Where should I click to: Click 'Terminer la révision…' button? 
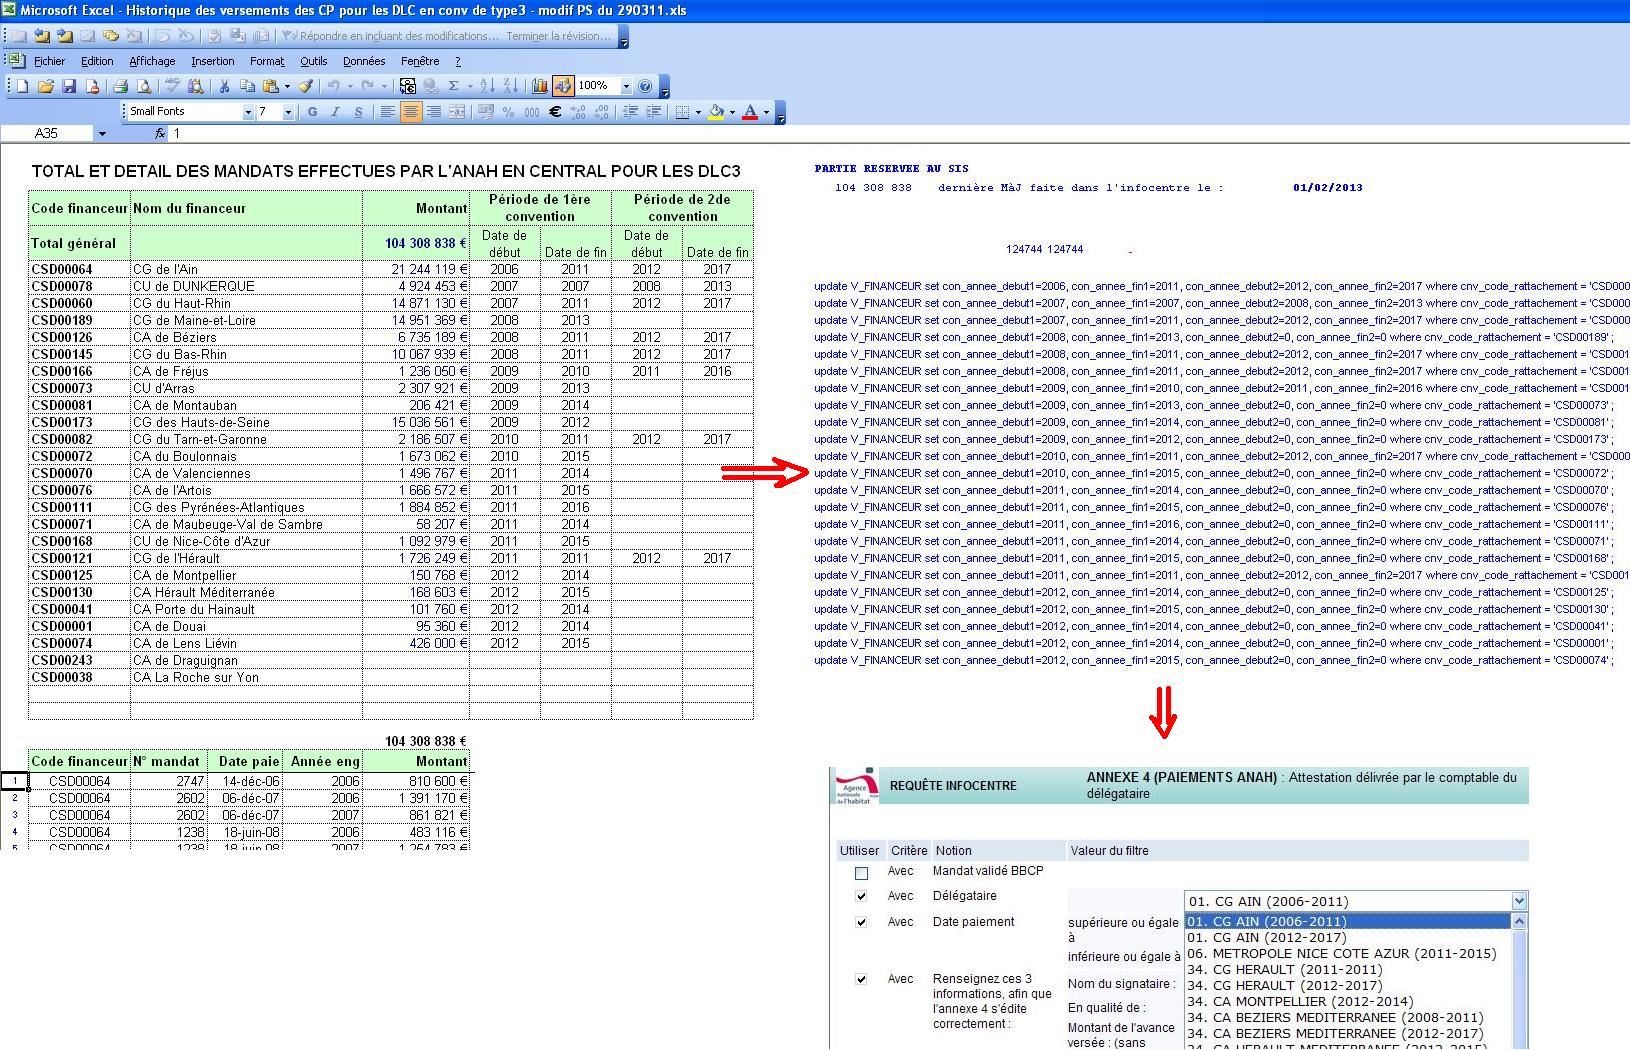pos(559,36)
